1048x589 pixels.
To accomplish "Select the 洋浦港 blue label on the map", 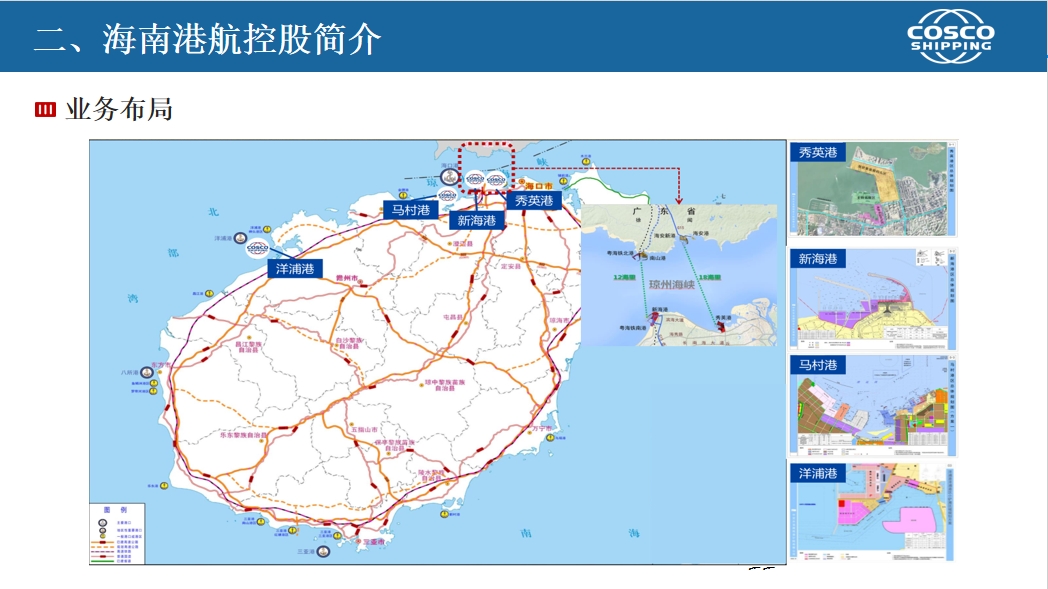I will [x=295, y=269].
